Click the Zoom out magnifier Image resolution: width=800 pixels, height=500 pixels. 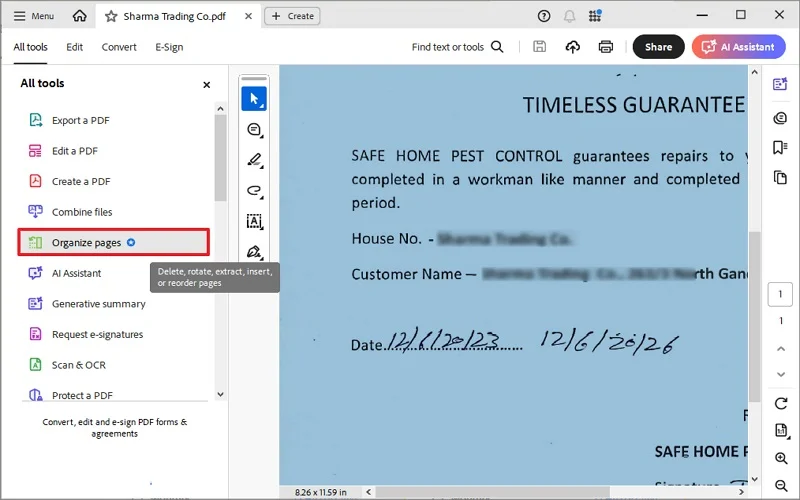(781, 485)
